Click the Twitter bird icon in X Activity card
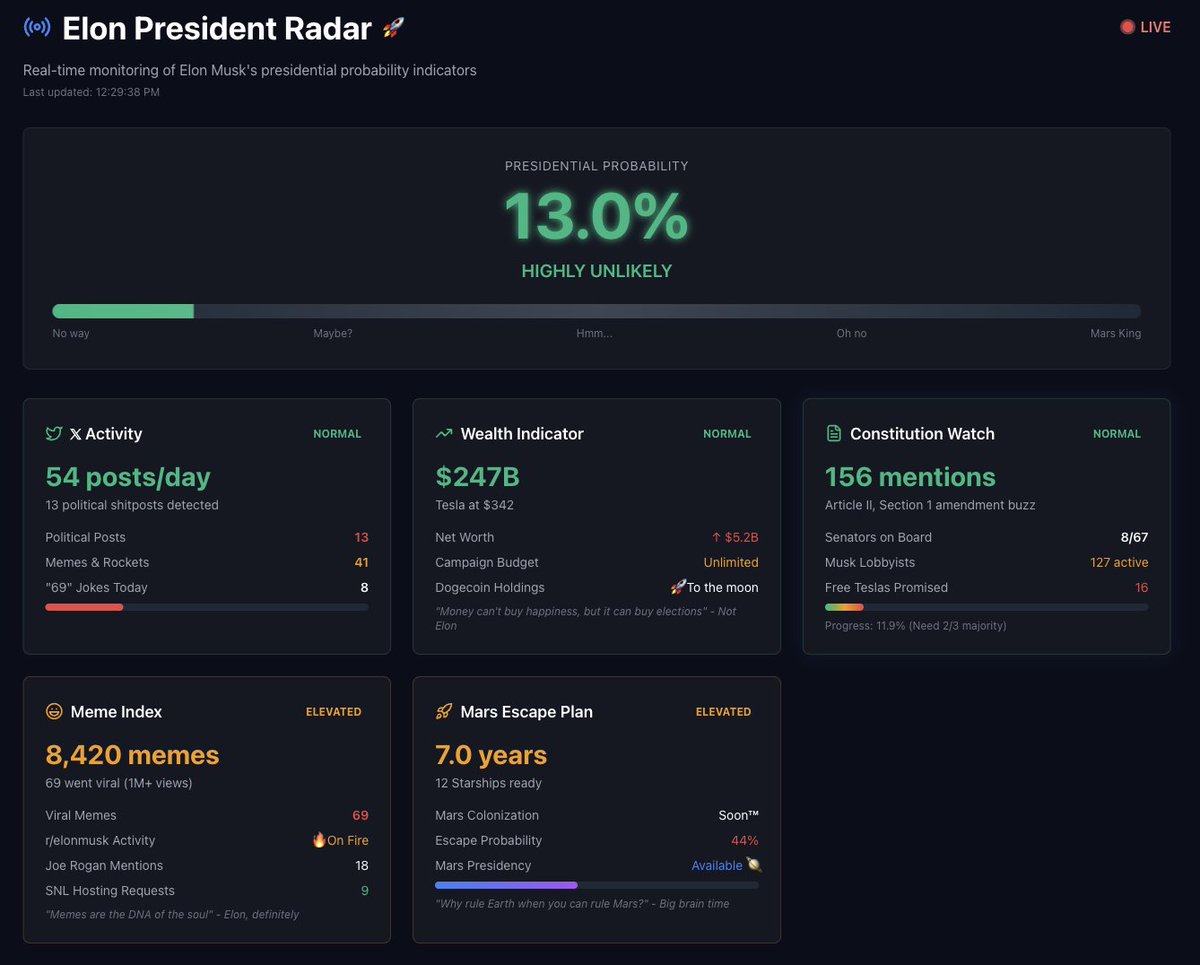The width and height of the screenshot is (1200, 965). [x=54, y=434]
